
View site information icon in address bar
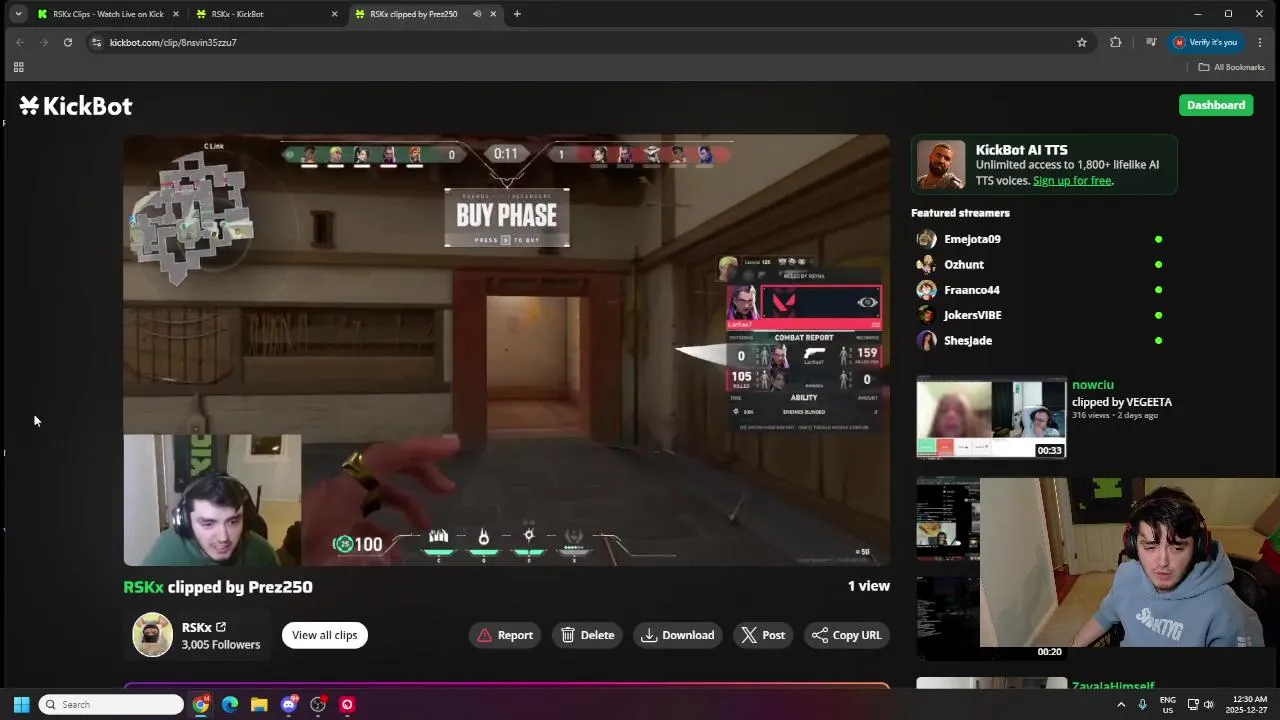96,42
